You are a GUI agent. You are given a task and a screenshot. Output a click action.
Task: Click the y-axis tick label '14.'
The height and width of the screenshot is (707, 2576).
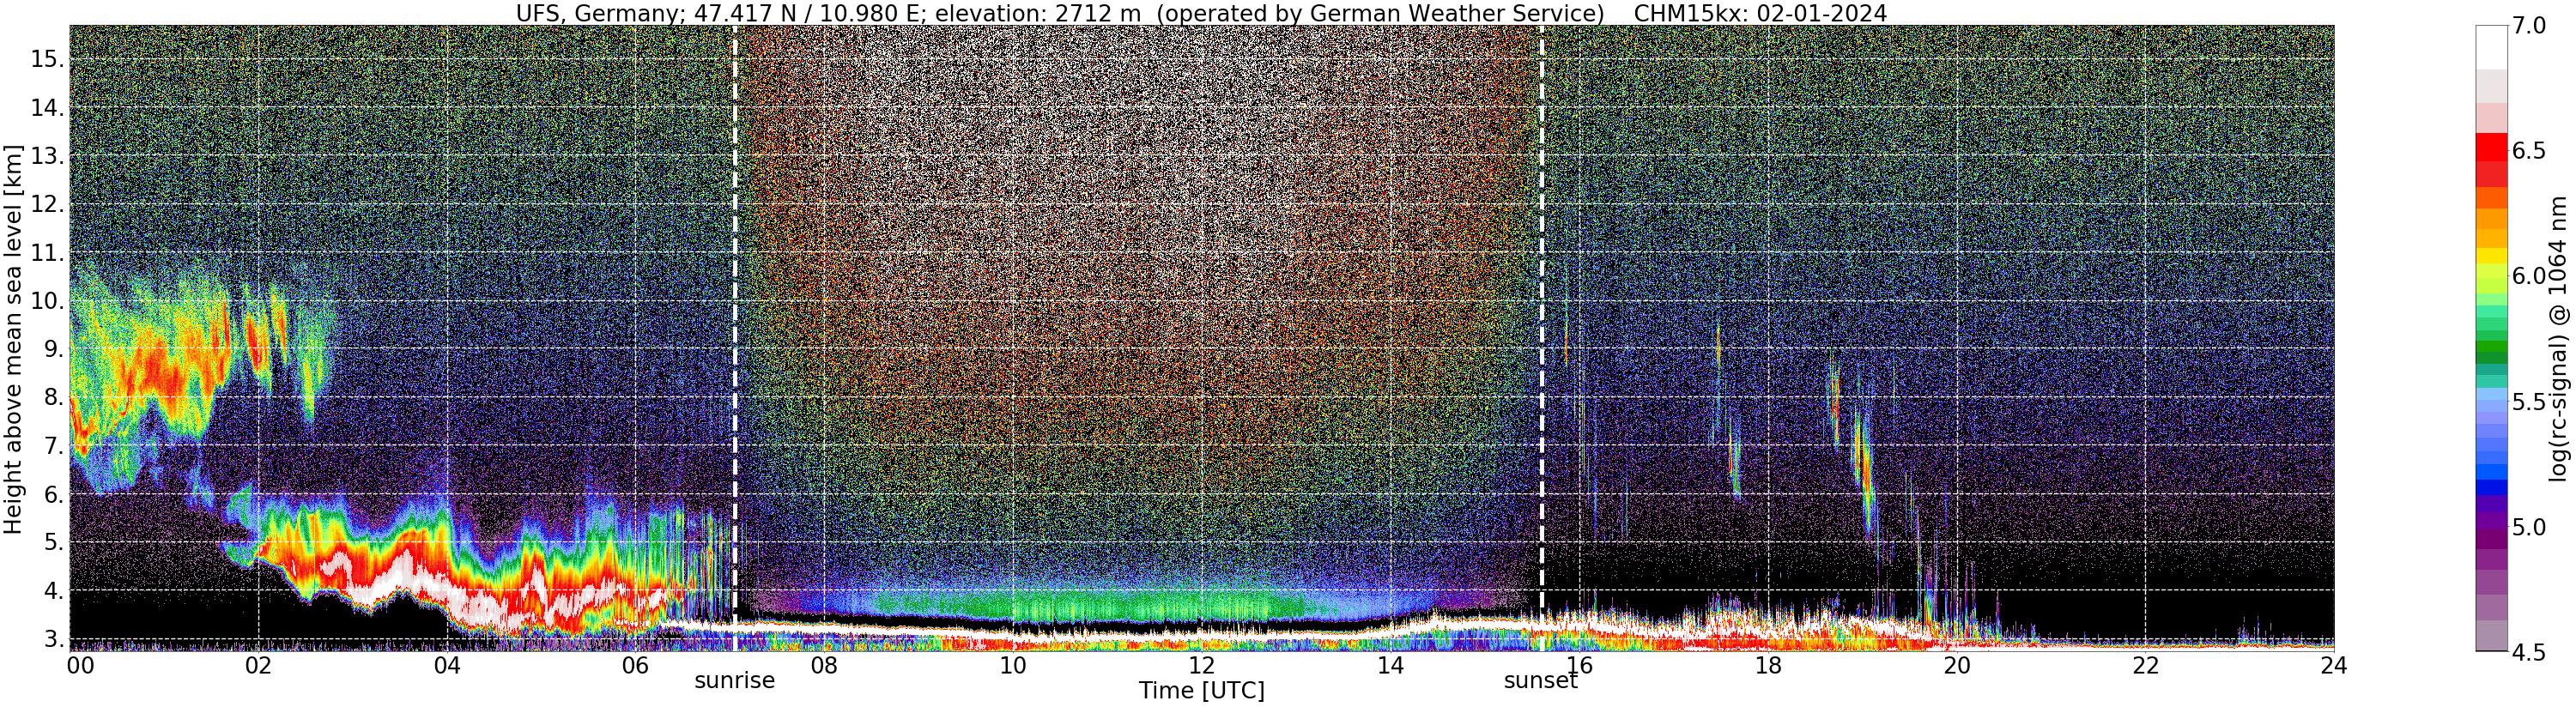(x=47, y=108)
